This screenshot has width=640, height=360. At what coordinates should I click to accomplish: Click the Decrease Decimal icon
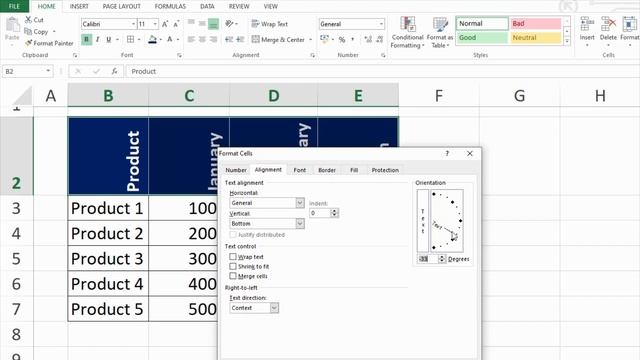[x=380, y=39]
